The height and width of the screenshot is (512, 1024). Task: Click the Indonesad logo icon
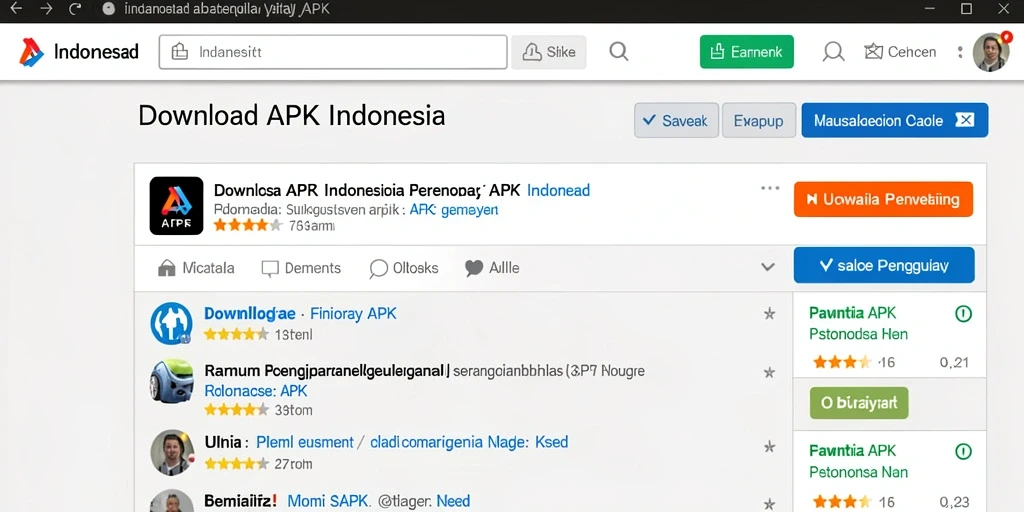(31, 52)
